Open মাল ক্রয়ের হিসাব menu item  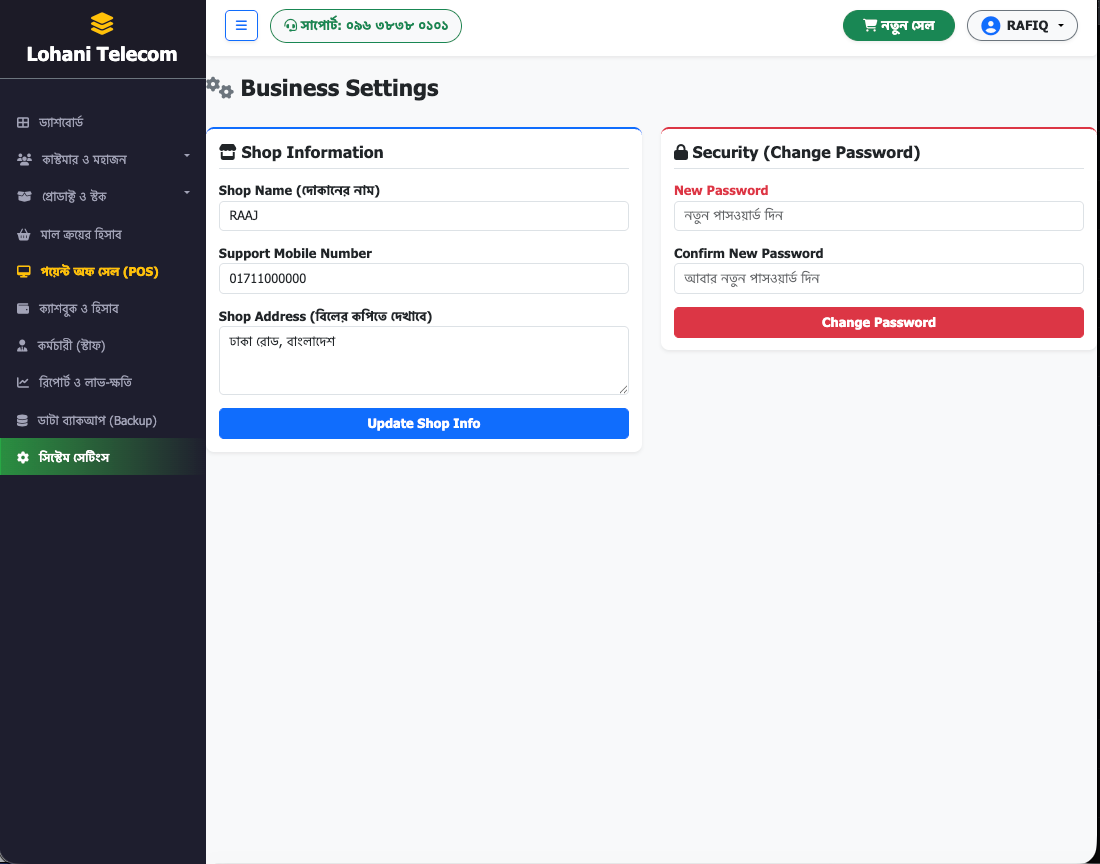pyautogui.click(x=81, y=235)
